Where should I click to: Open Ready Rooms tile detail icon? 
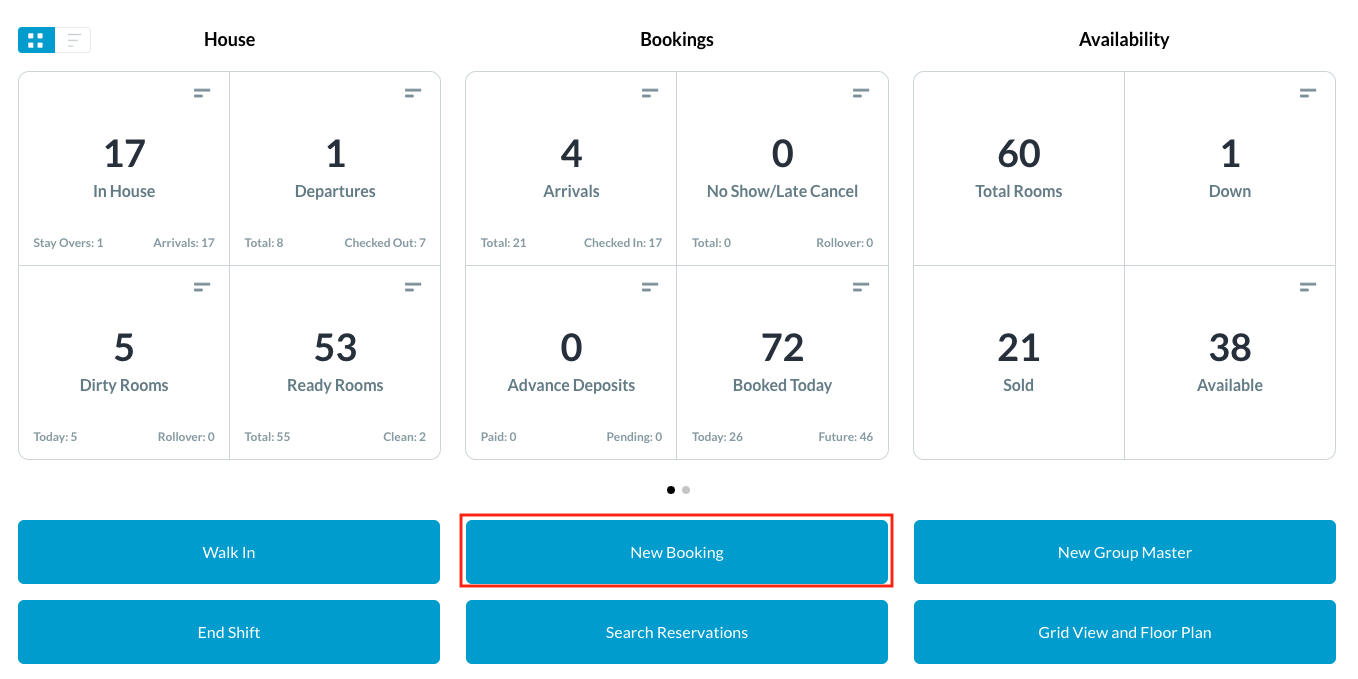[413, 287]
